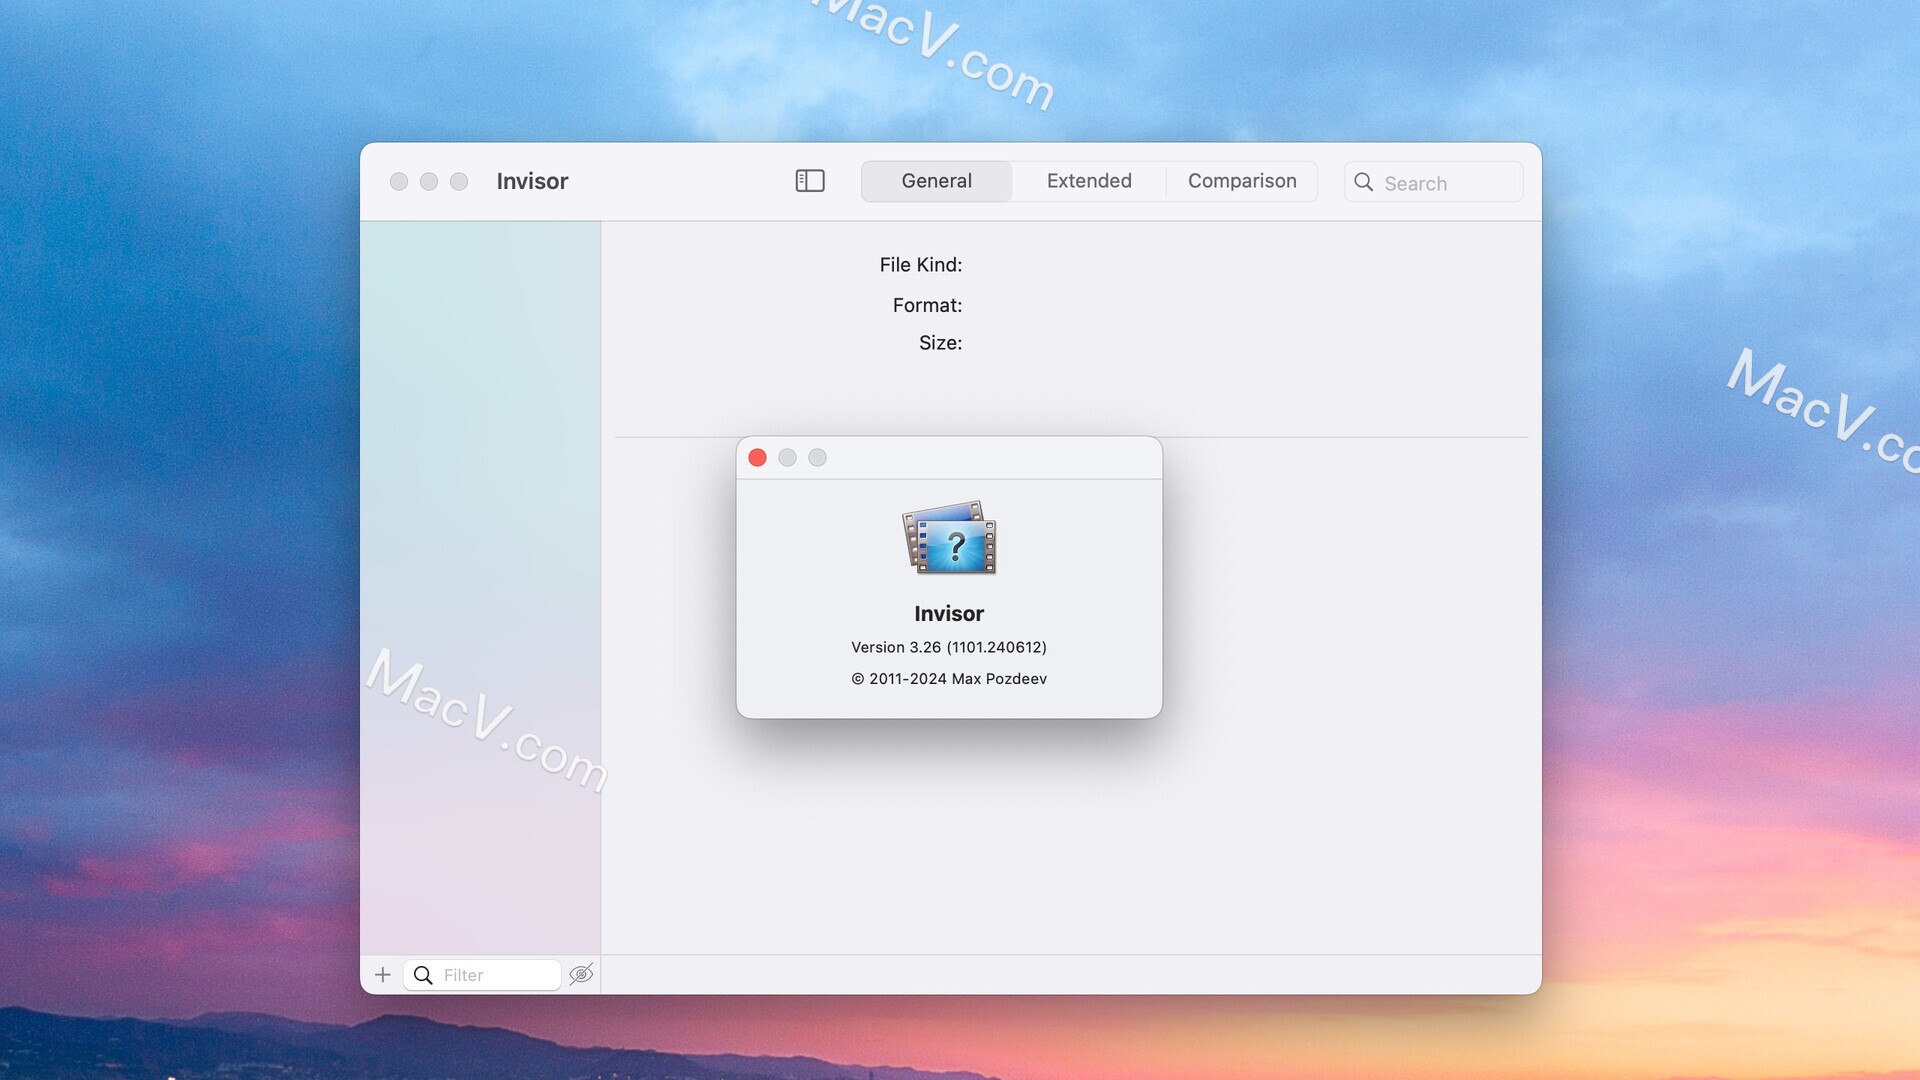Click the main window's gray zoom button
Viewport: 1920px width, 1080px height.
459,181
